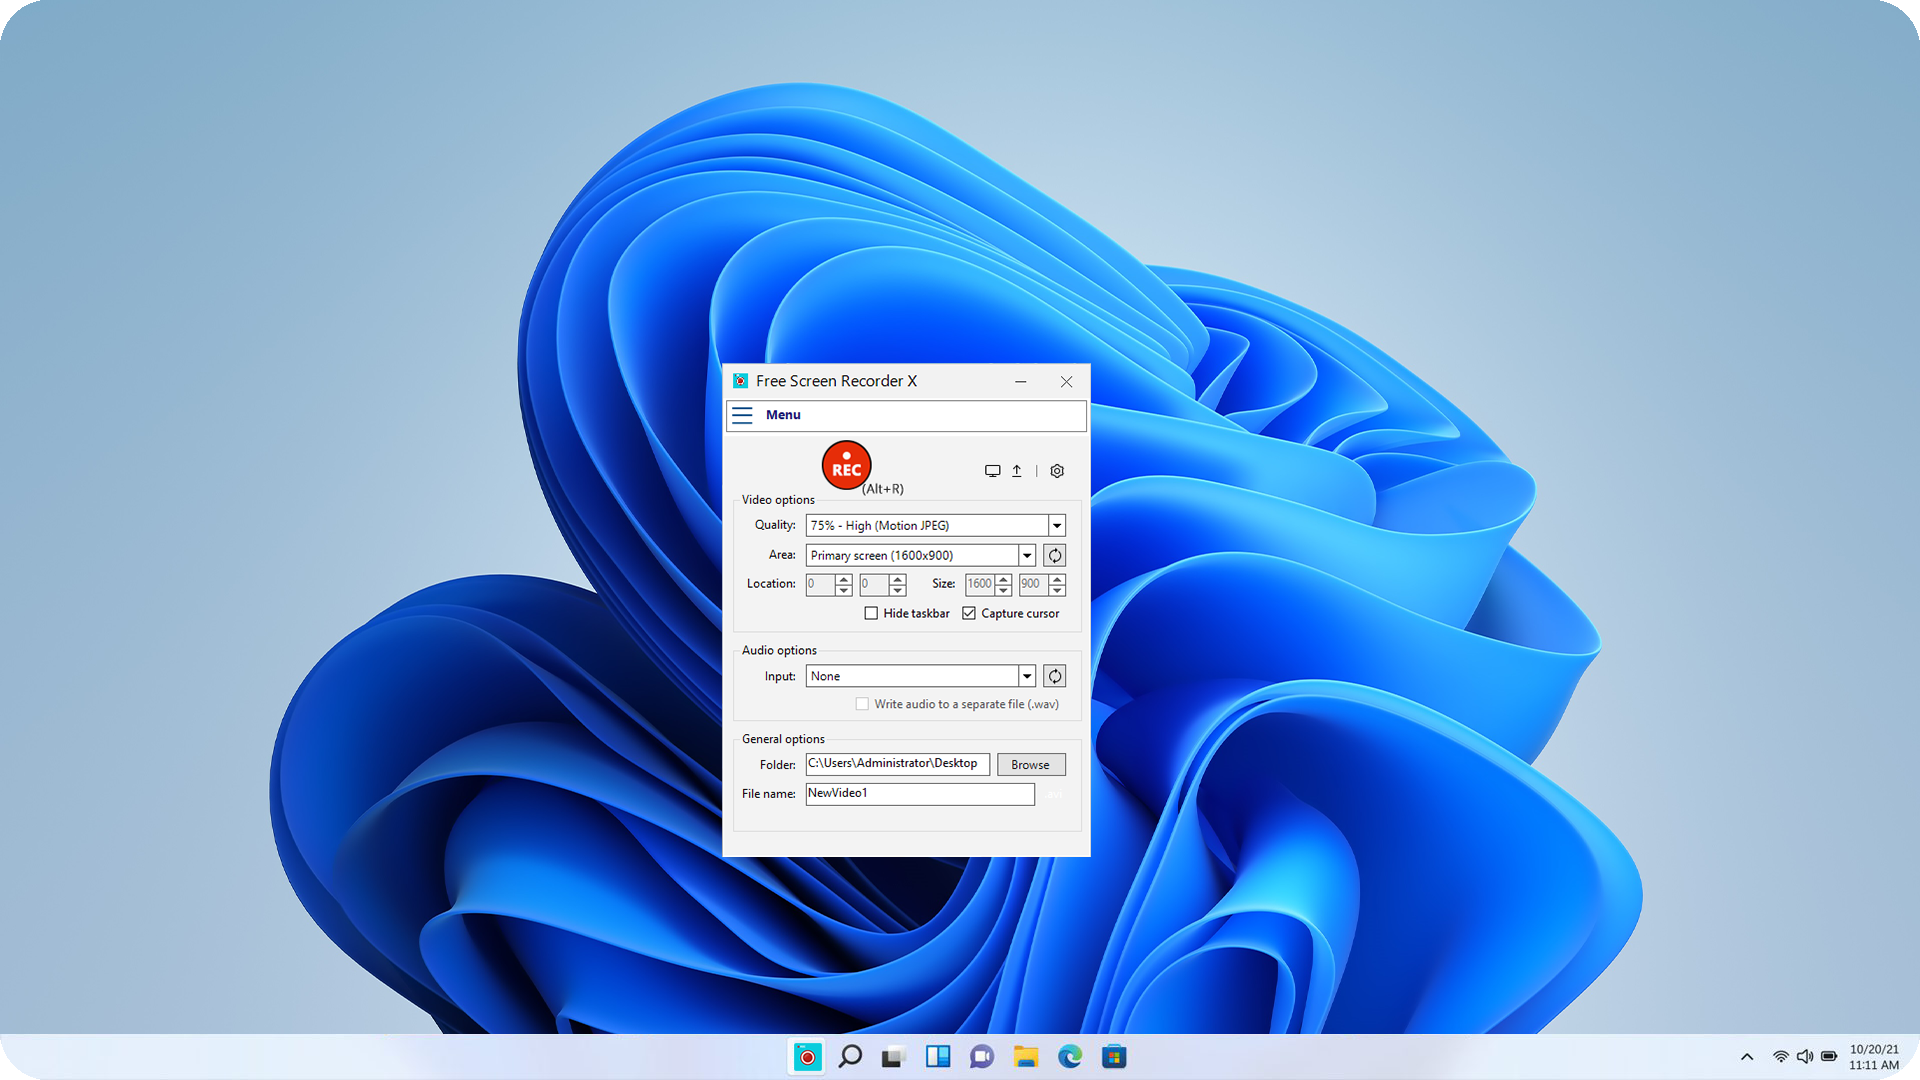Open the audio Input dropdown

1027,676
